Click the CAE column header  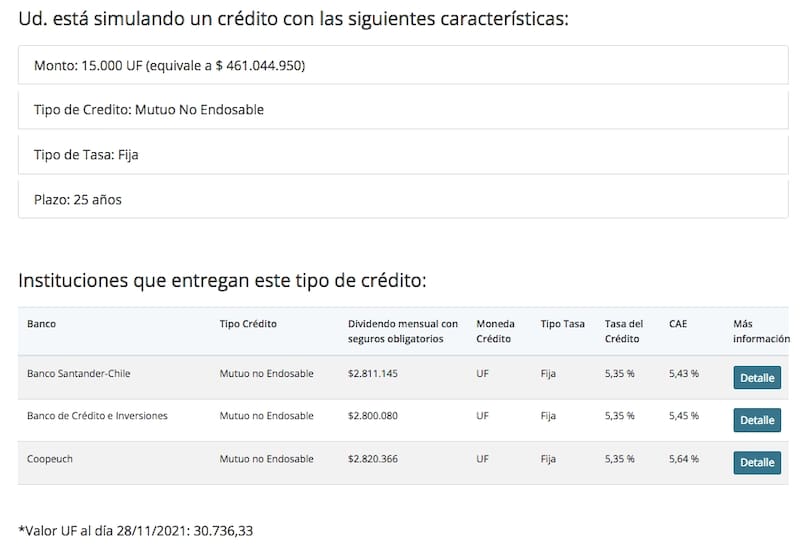point(678,324)
